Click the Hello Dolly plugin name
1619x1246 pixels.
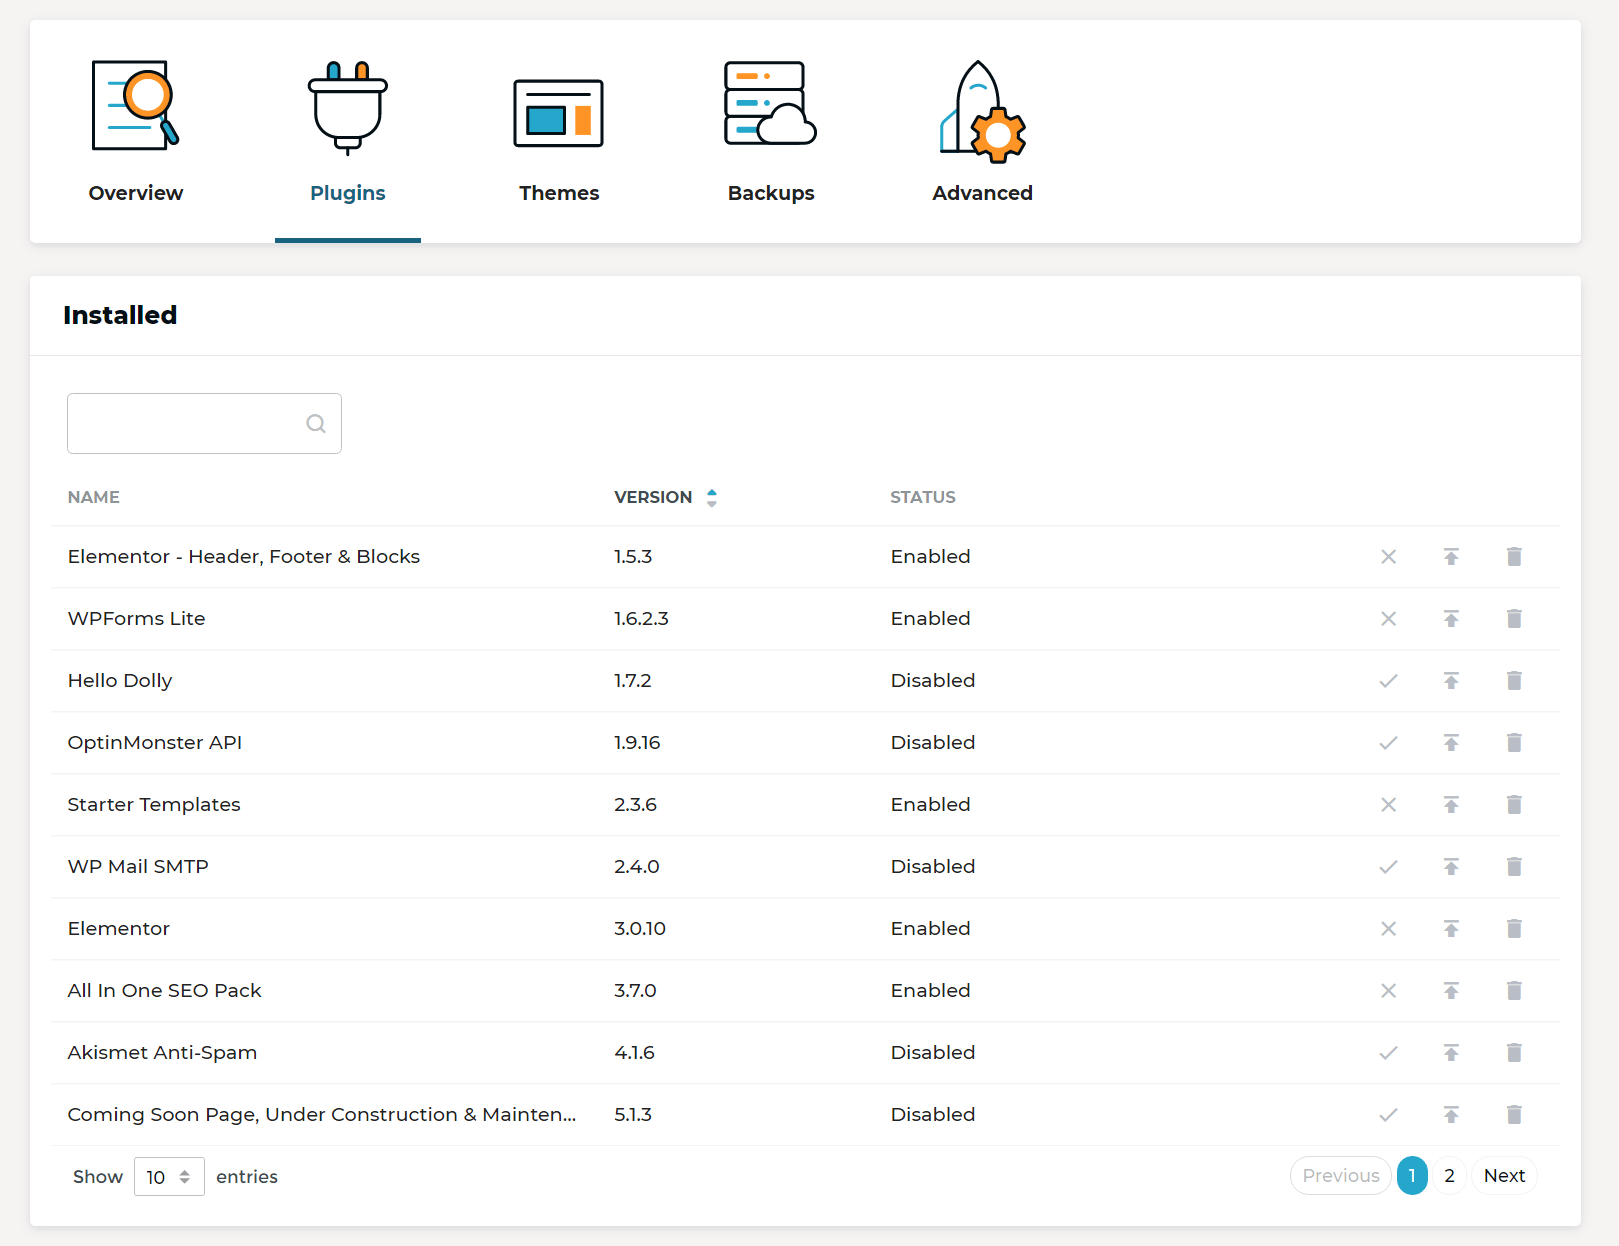point(120,681)
